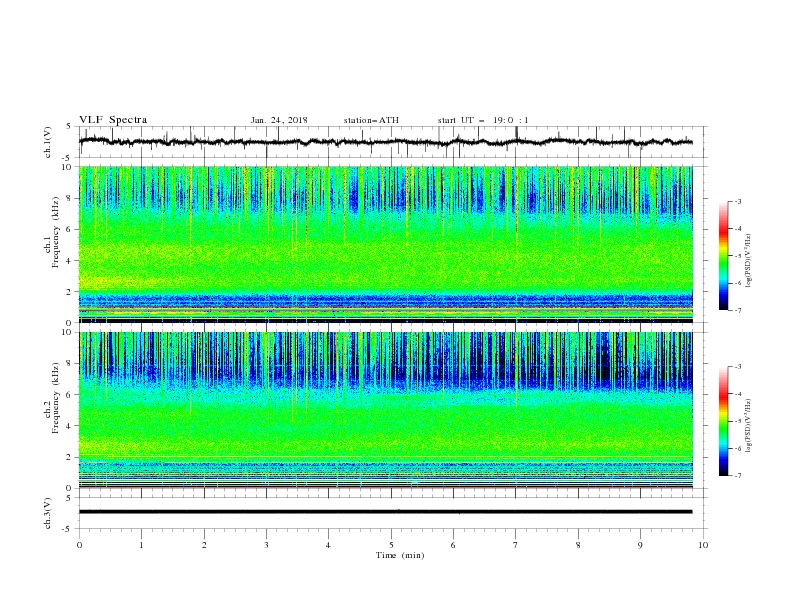Screen dimensions: 792x612
Task: Select the "start UT = 19:0 :1" text
Action: (x=483, y=120)
